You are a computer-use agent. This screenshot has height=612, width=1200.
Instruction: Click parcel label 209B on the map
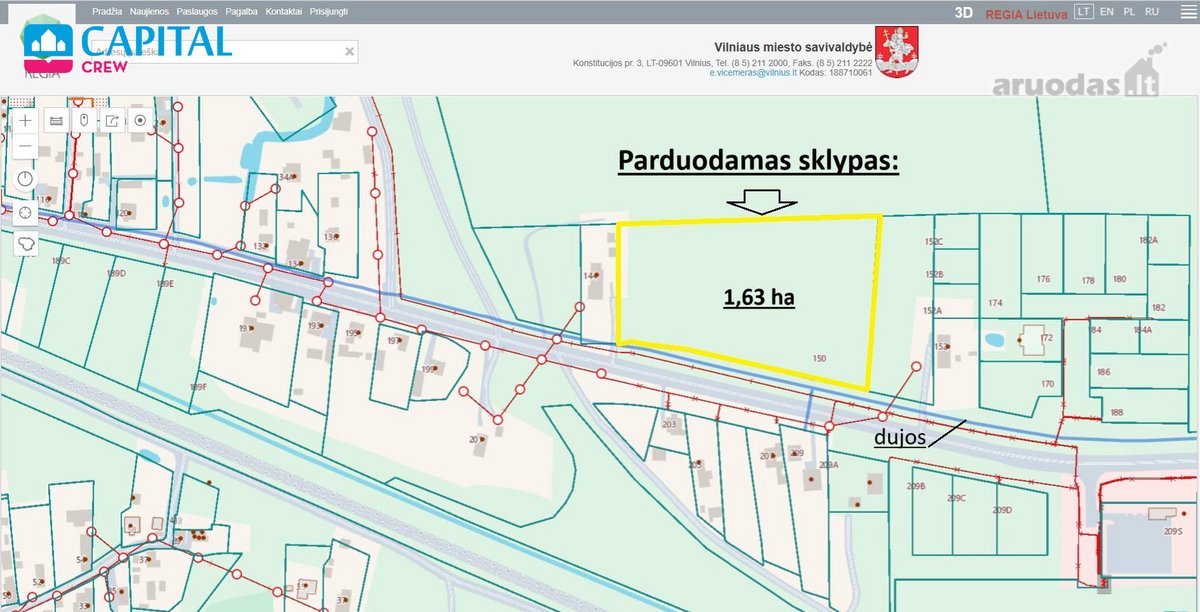click(916, 486)
